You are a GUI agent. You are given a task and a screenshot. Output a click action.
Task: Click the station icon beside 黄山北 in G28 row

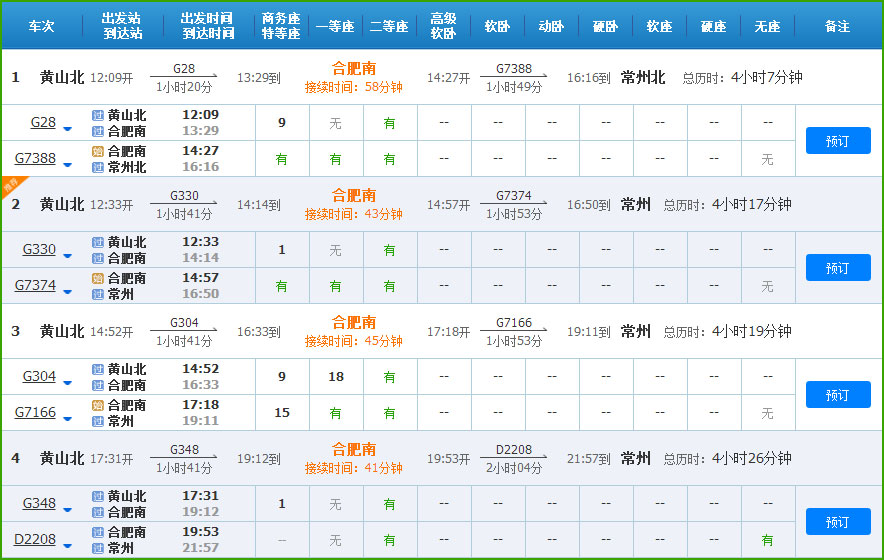pyautogui.click(x=98, y=115)
